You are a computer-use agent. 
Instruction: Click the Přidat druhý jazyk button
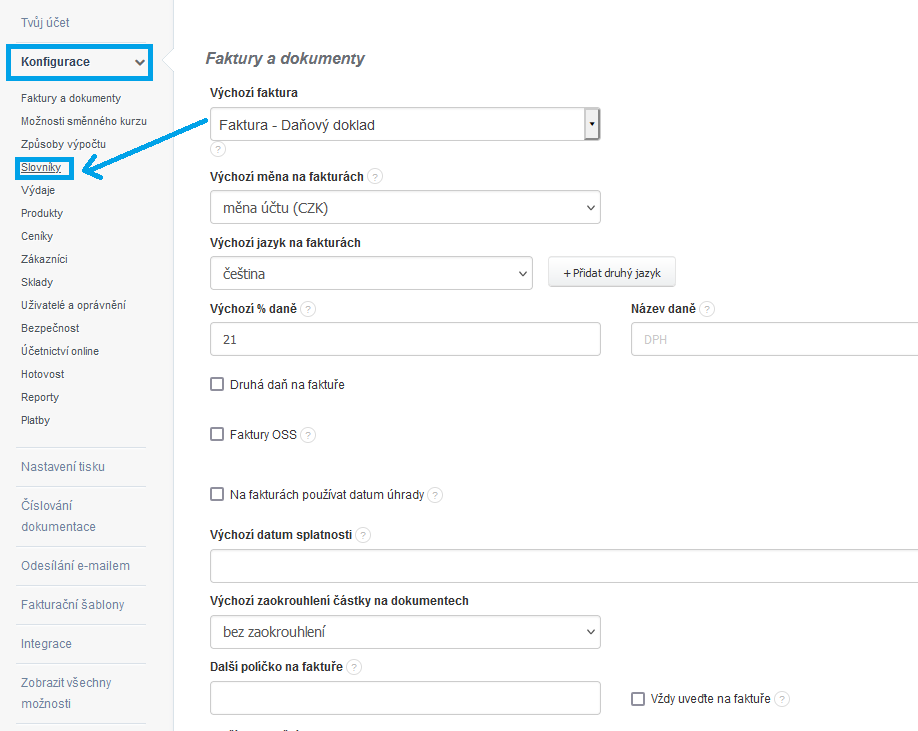coord(612,273)
